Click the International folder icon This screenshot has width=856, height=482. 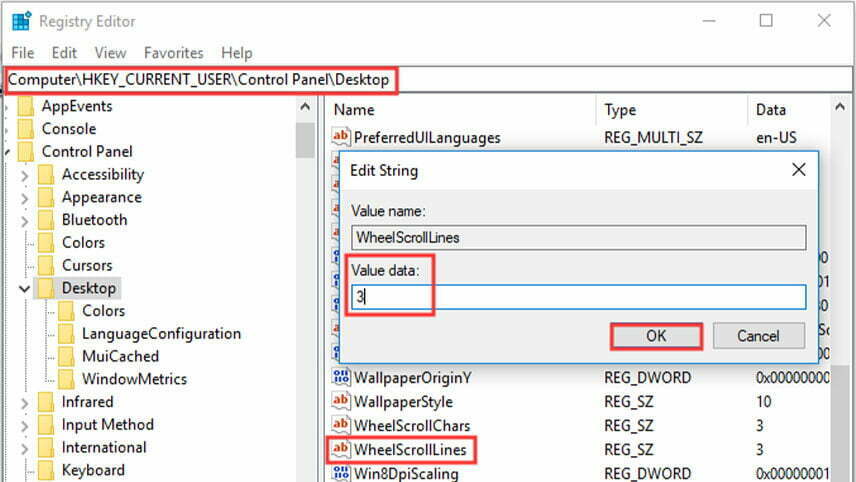tap(46, 448)
